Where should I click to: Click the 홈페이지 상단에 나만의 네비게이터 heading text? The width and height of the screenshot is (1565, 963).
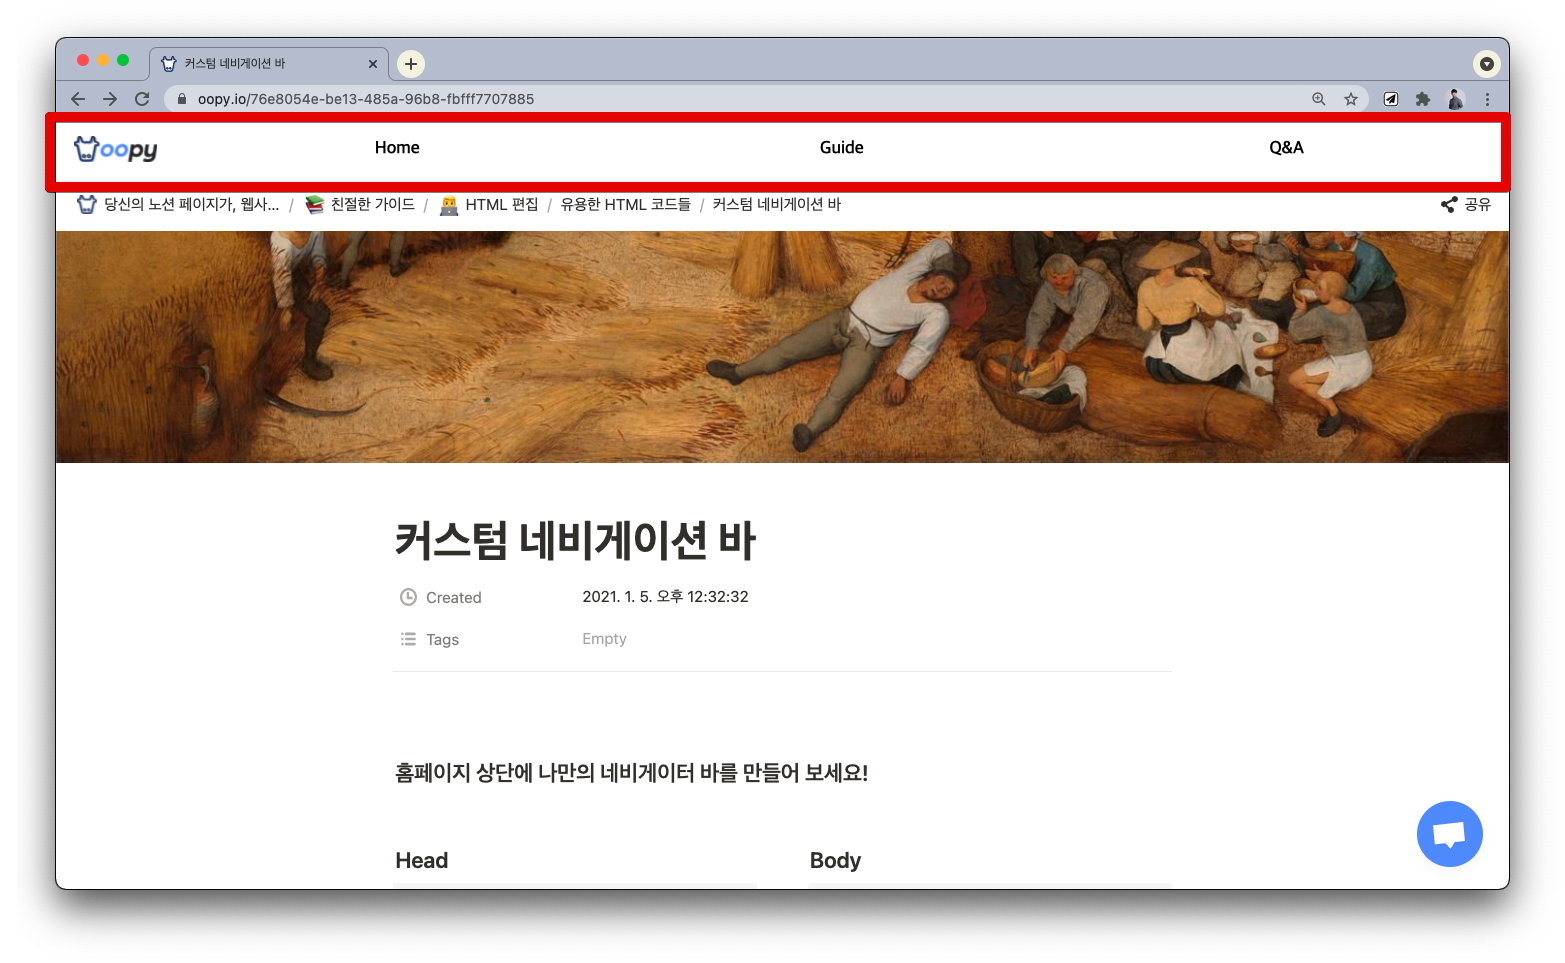[631, 773]
